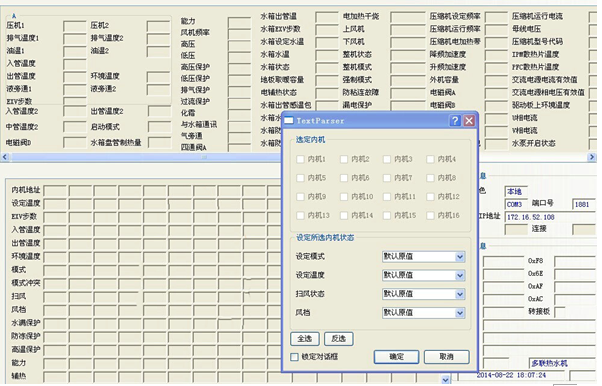Click the help question mark icon in TextParser dialog
602x386 pixels.
click(x=455, y=121)
